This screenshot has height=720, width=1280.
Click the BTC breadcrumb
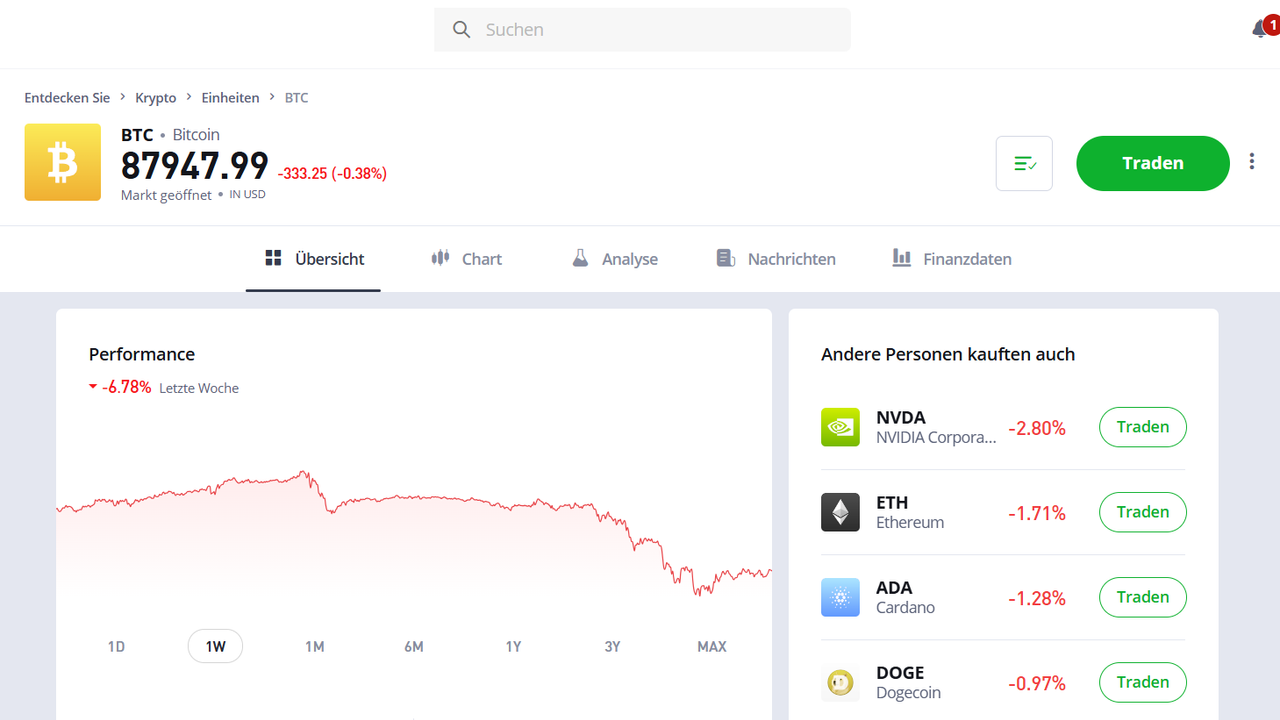(297, 98)
